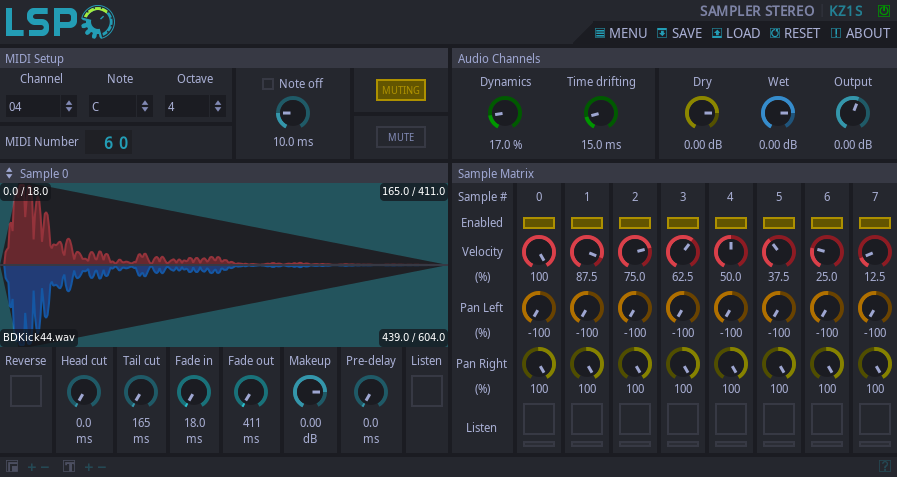Click the Velocity knob showing 12.5
The width and height of the screenshot is (897, 477).
[x=875, y=252]
